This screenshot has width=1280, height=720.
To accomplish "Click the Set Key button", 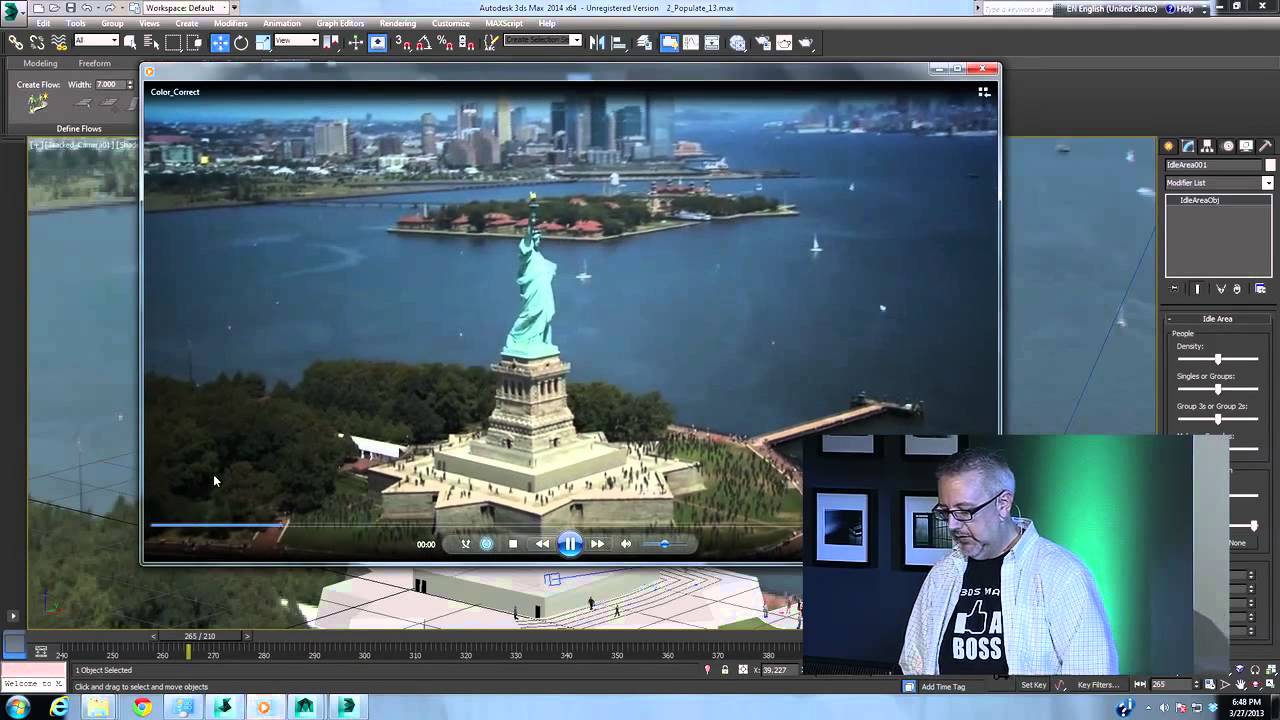I will 1033,685.
